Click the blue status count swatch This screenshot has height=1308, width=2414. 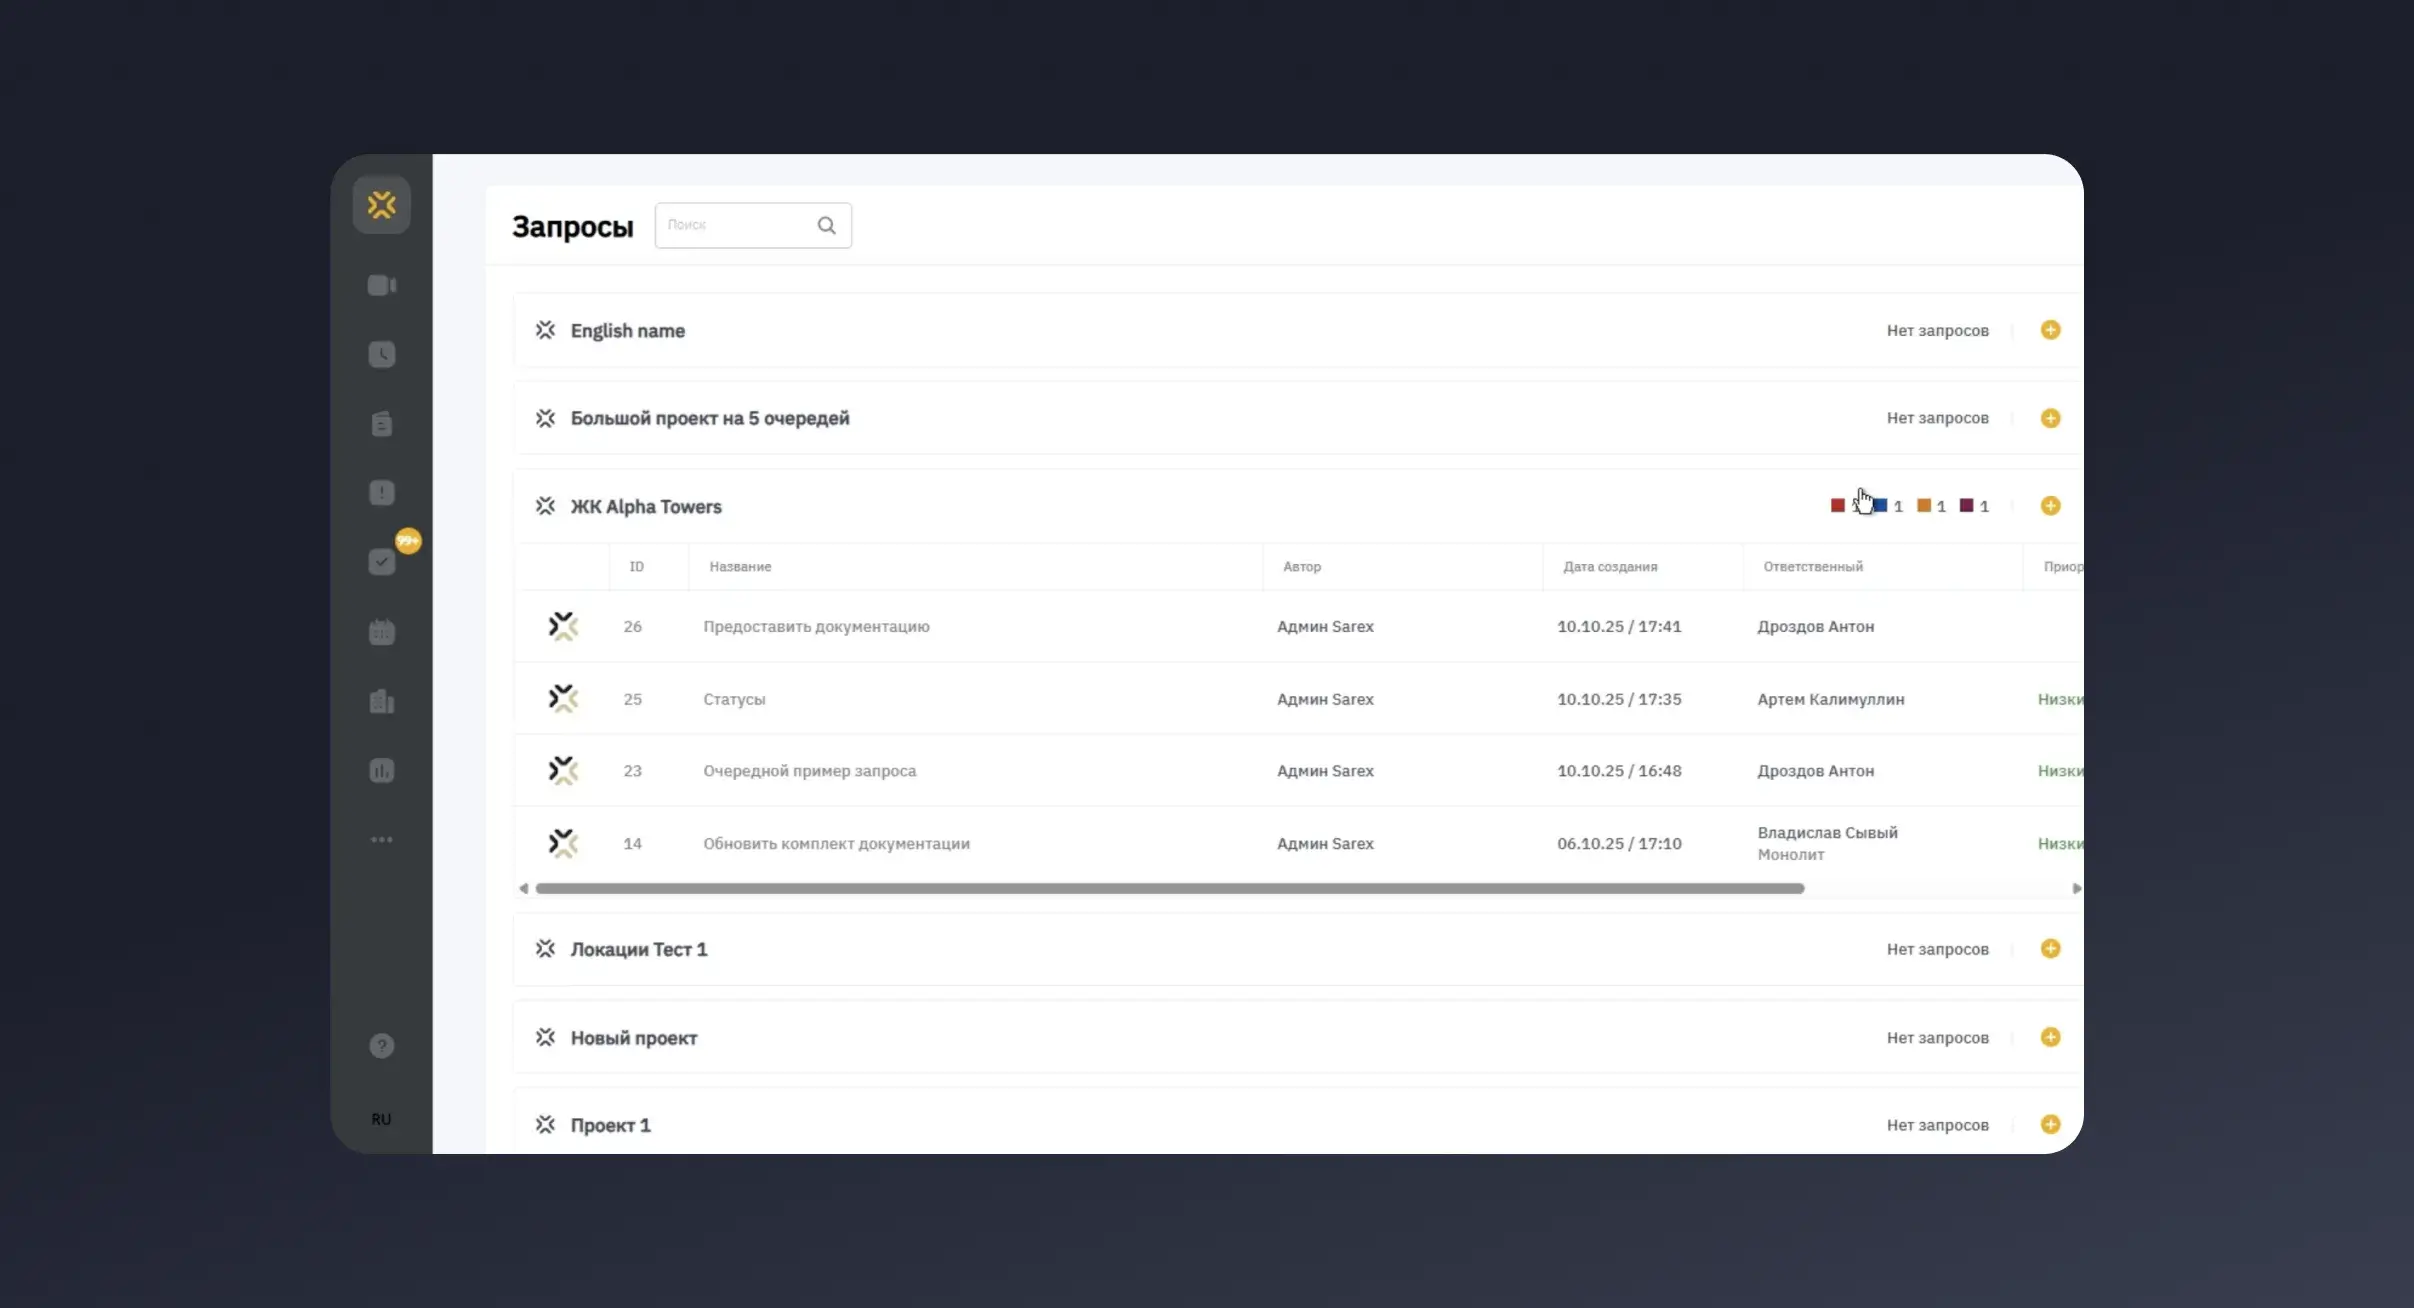point(1881,505)
